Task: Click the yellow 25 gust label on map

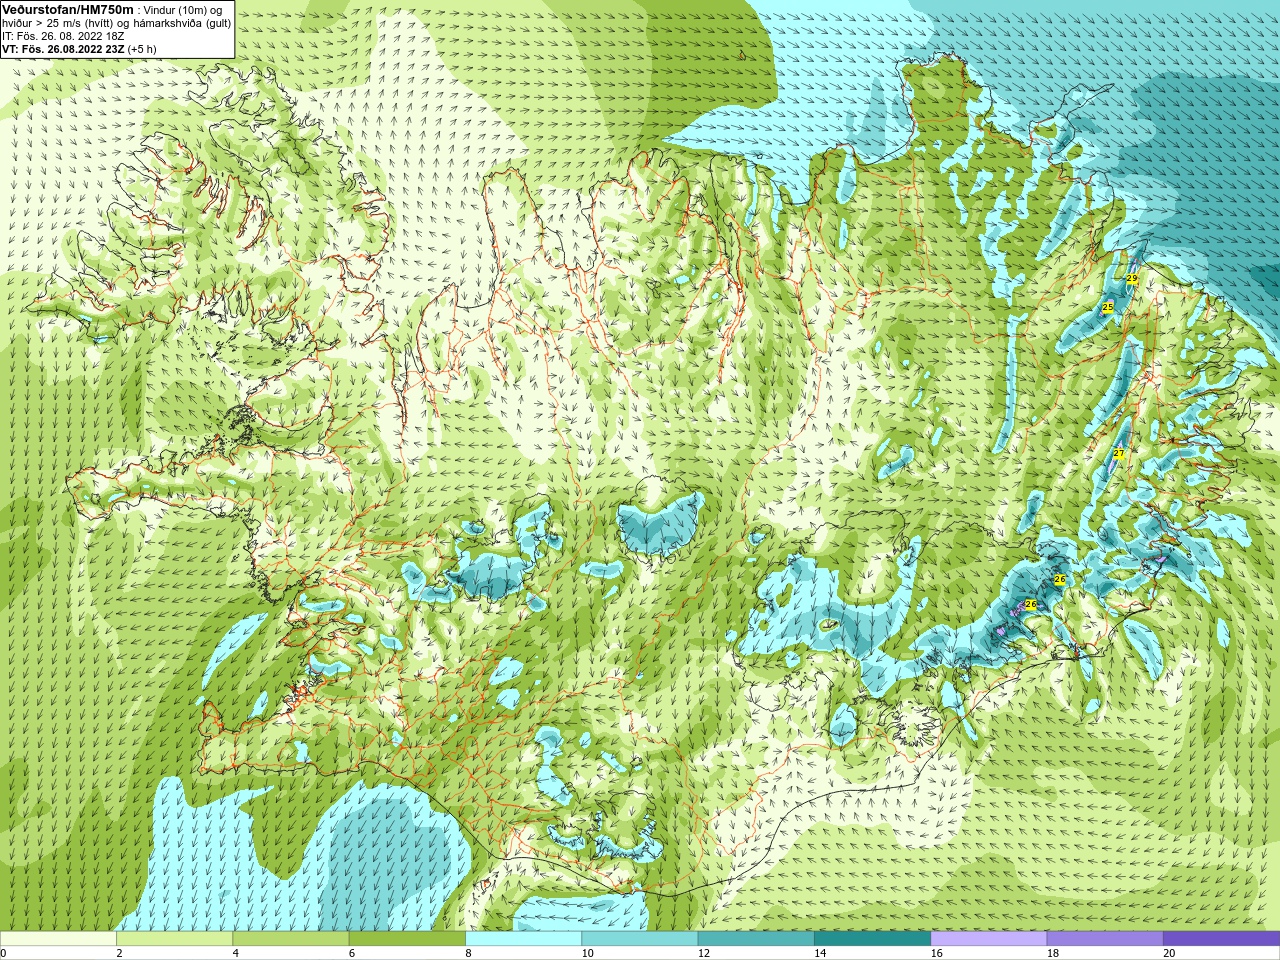Action: pos(1108,307)
